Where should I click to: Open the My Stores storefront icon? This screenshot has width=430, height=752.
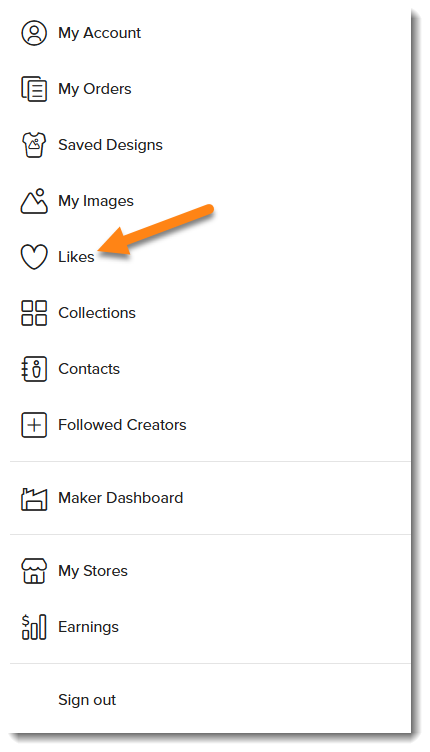tap(34, 571)
